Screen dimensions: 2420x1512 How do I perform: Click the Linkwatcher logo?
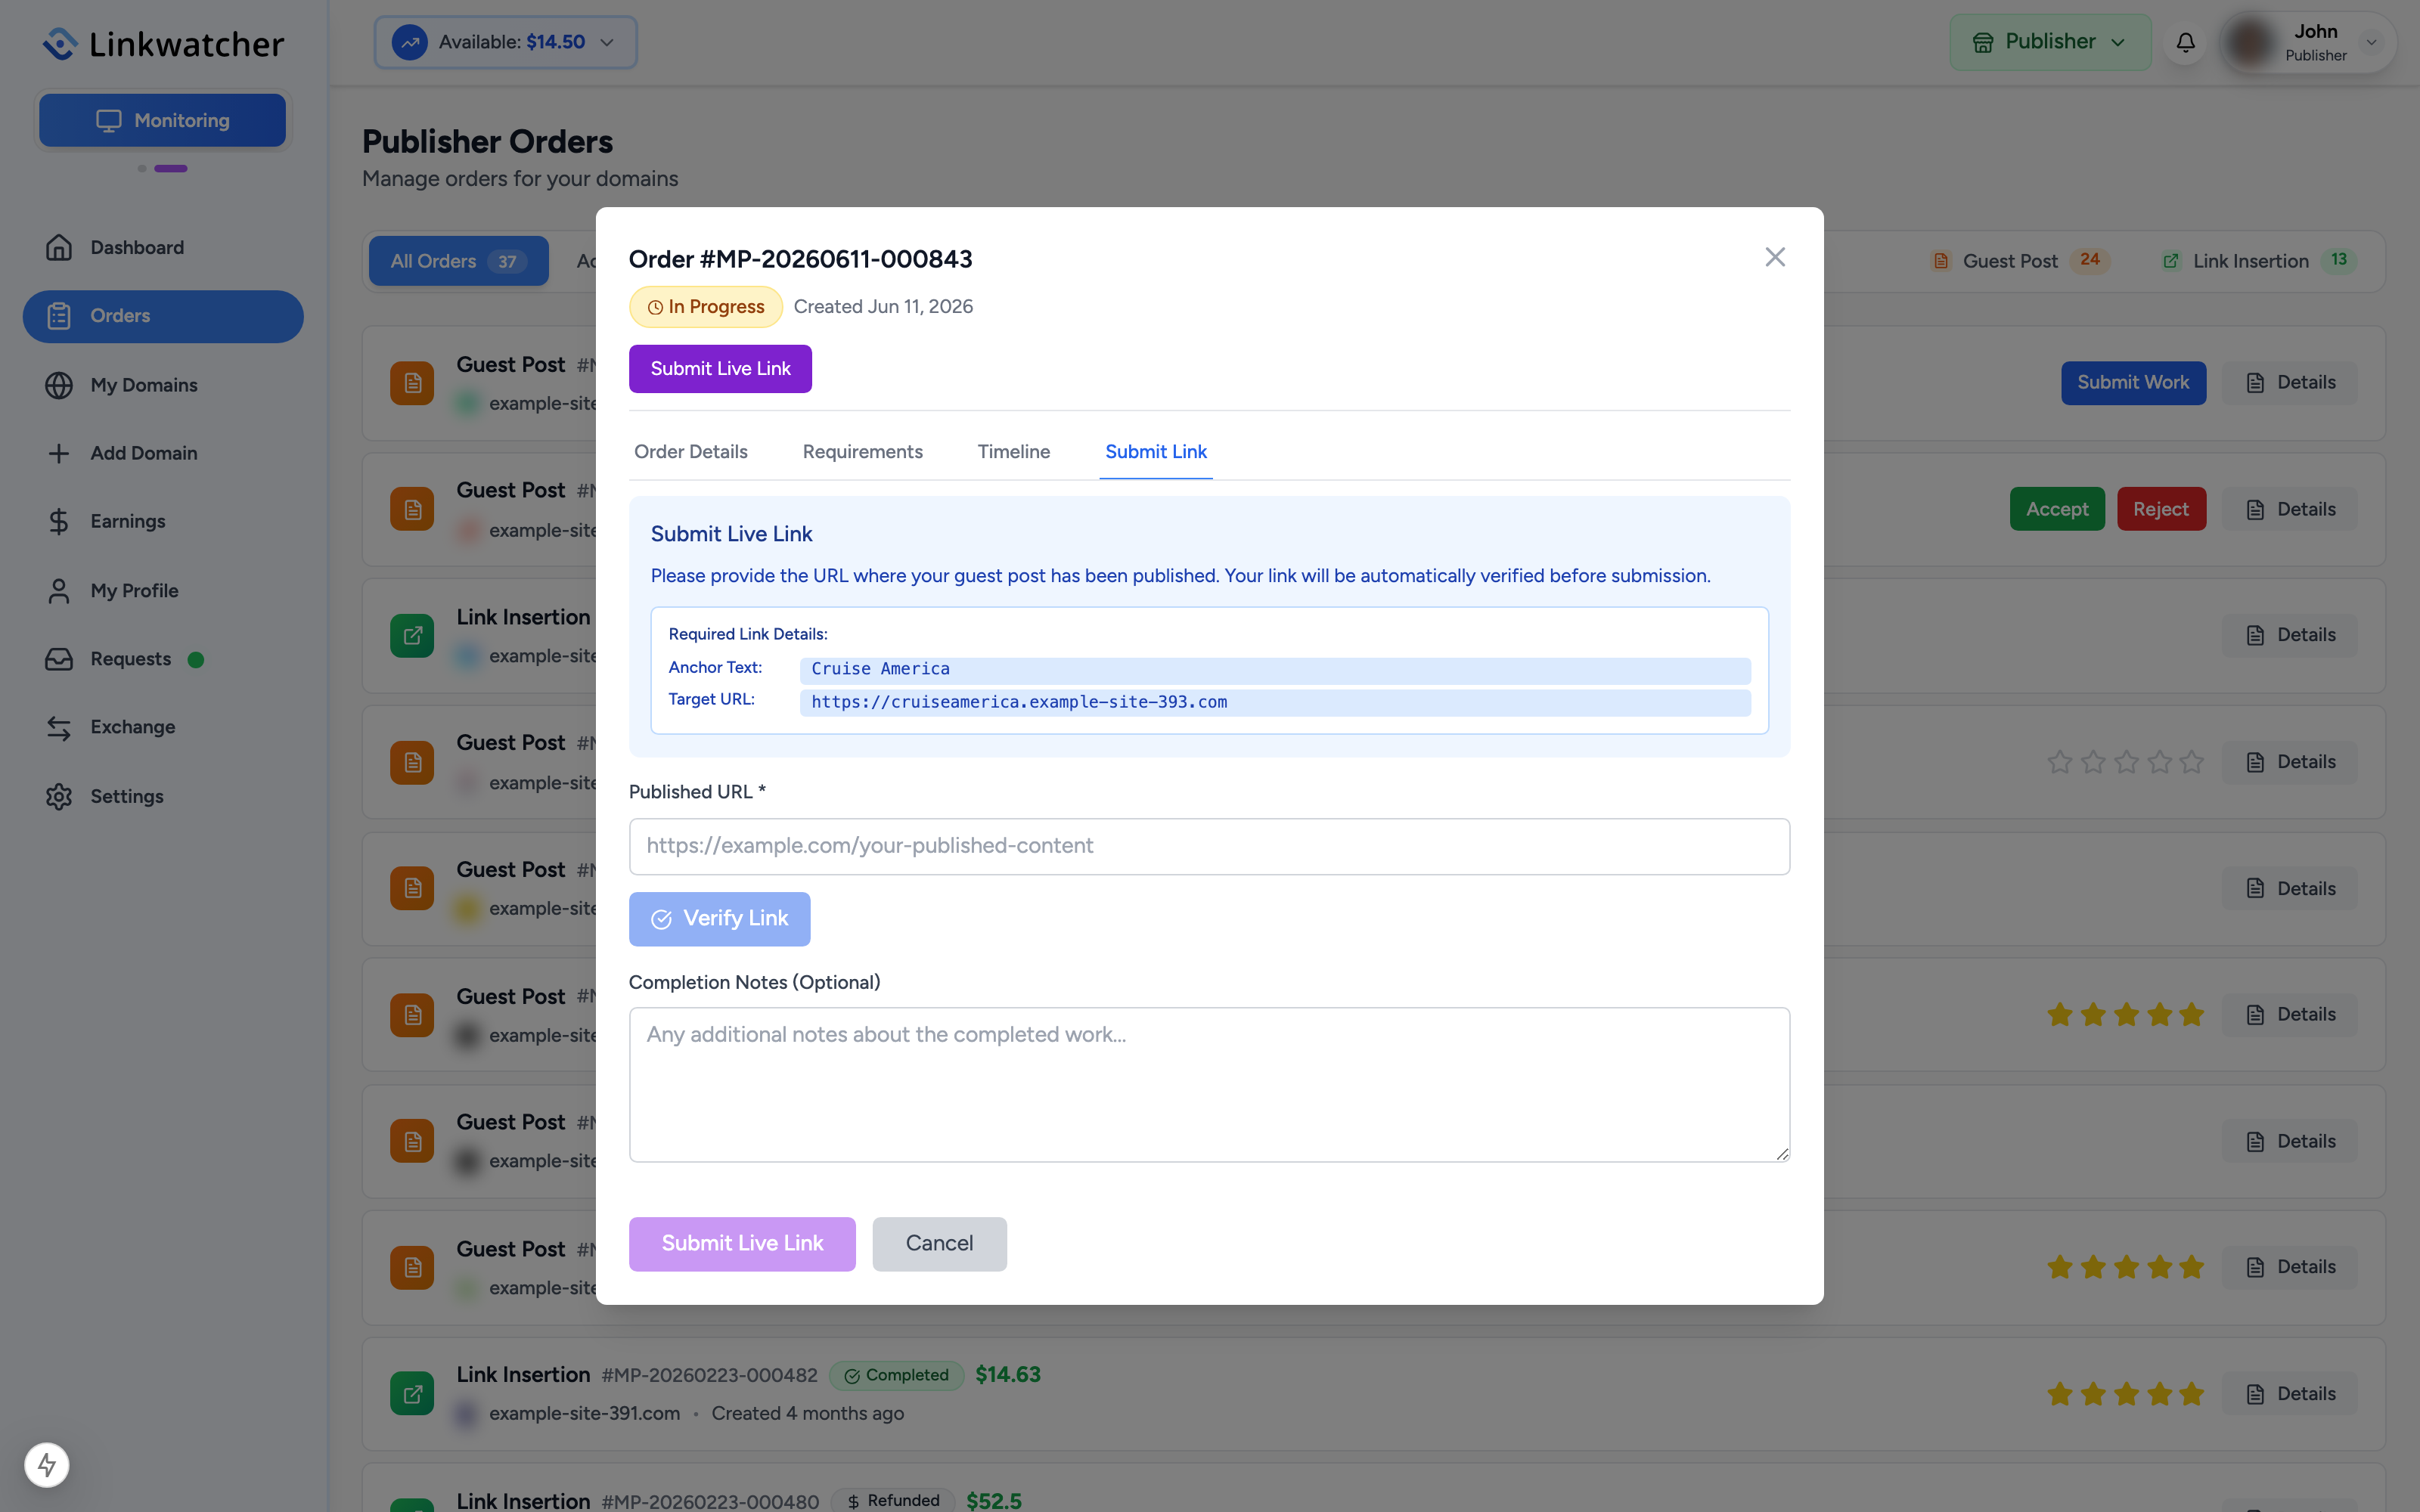(163, 43)
